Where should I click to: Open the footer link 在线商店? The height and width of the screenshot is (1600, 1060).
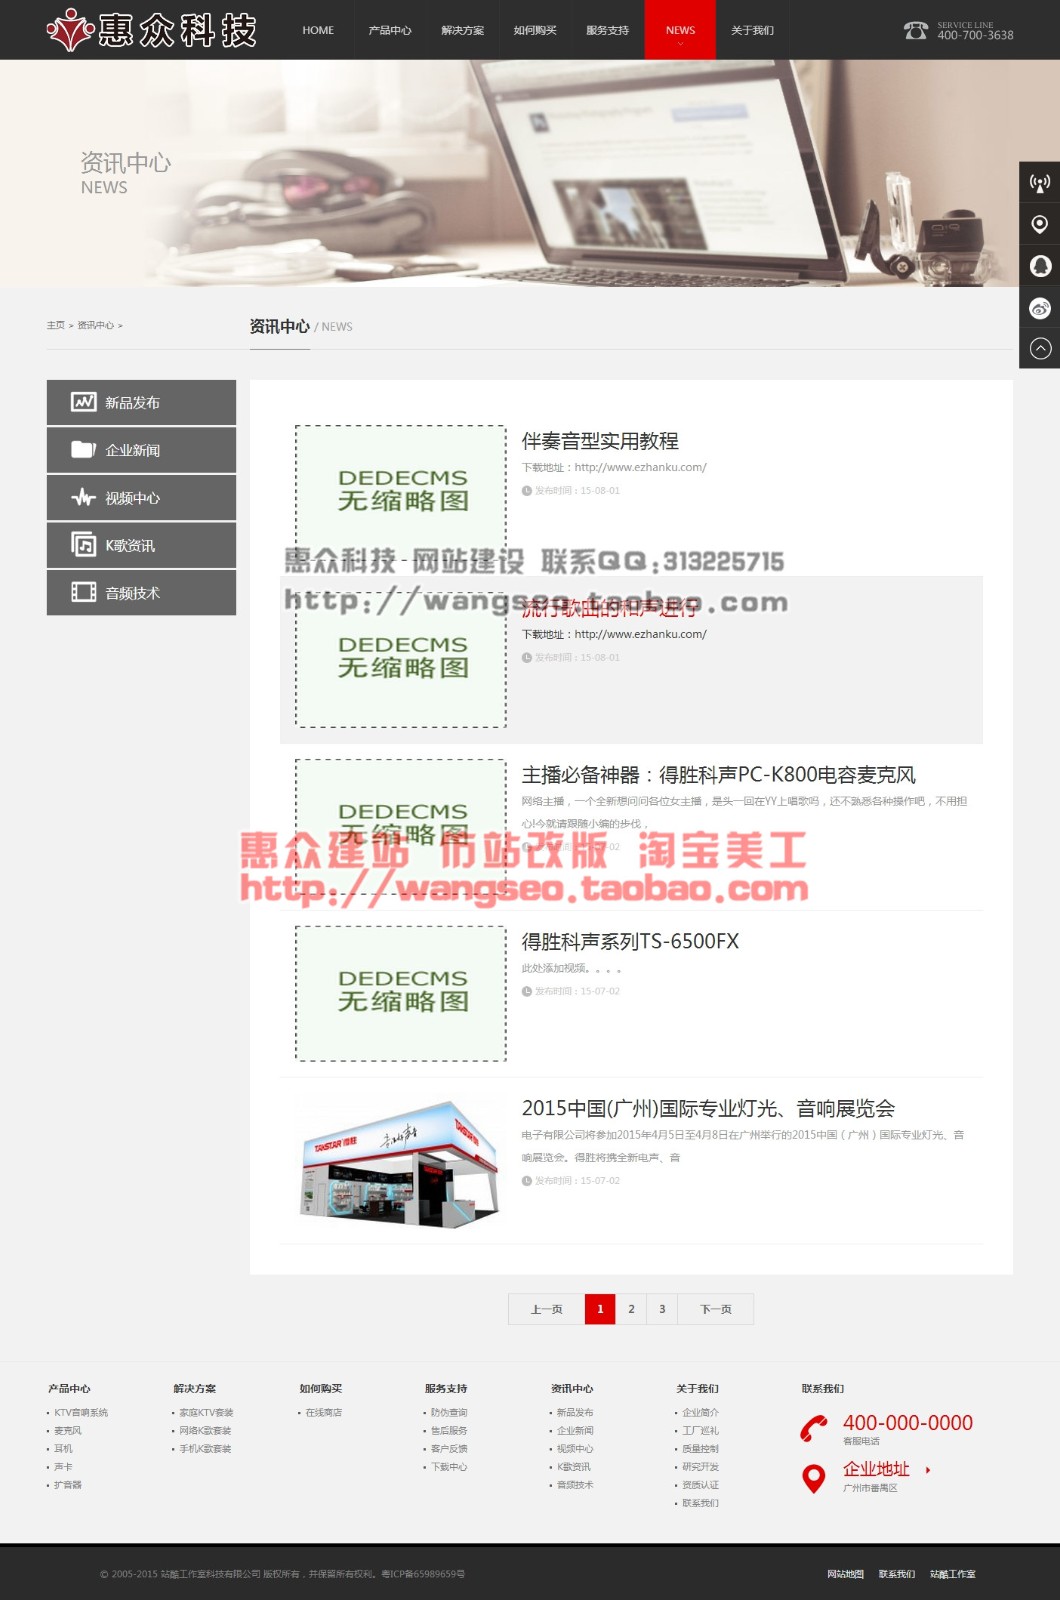tap(324, 1413)
